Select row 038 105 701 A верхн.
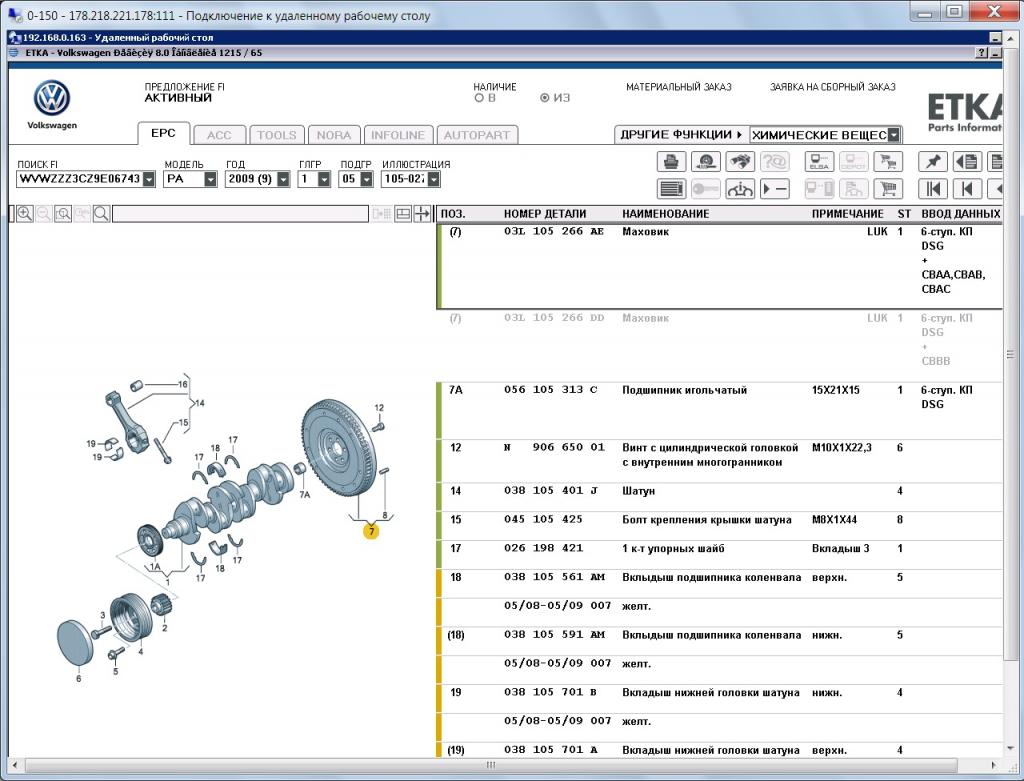Screen dimensions: 1024x781 tap(719, 750)
